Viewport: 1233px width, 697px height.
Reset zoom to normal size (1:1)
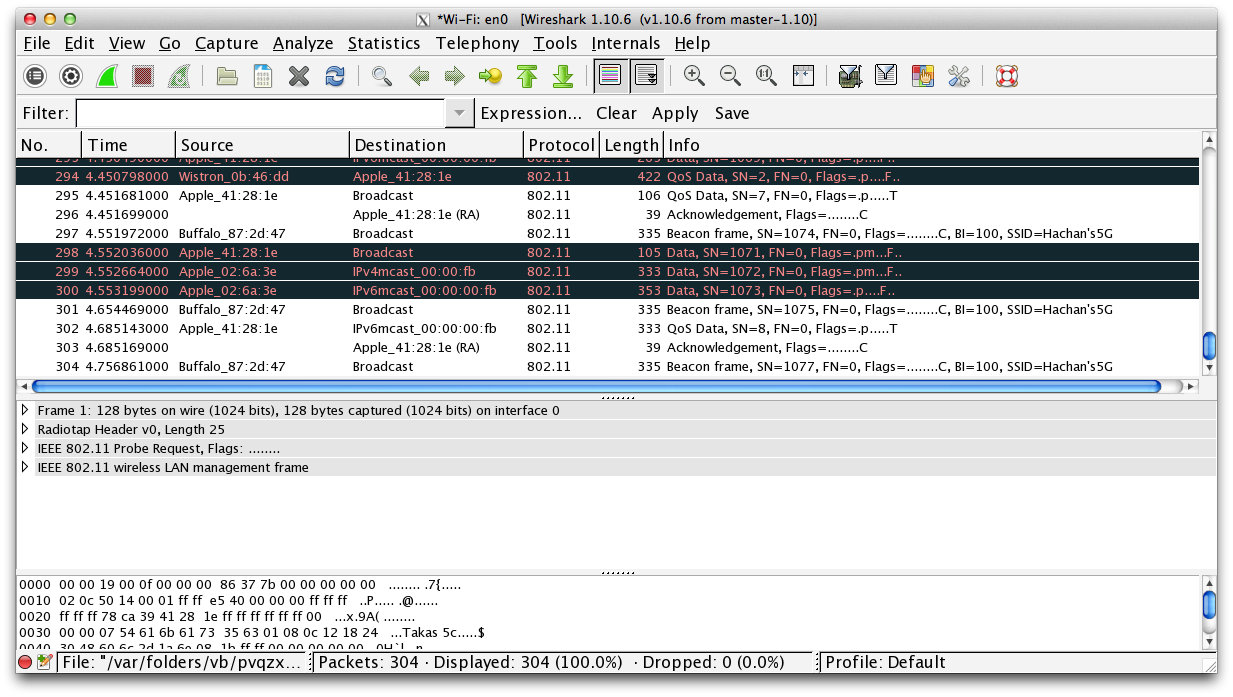(766, 76)
